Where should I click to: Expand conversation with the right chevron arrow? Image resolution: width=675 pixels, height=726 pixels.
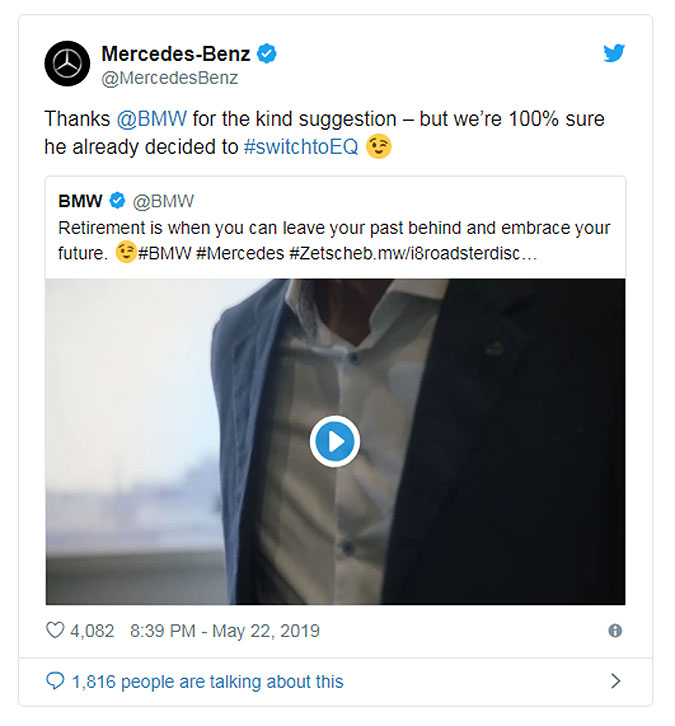click(615, 681)
